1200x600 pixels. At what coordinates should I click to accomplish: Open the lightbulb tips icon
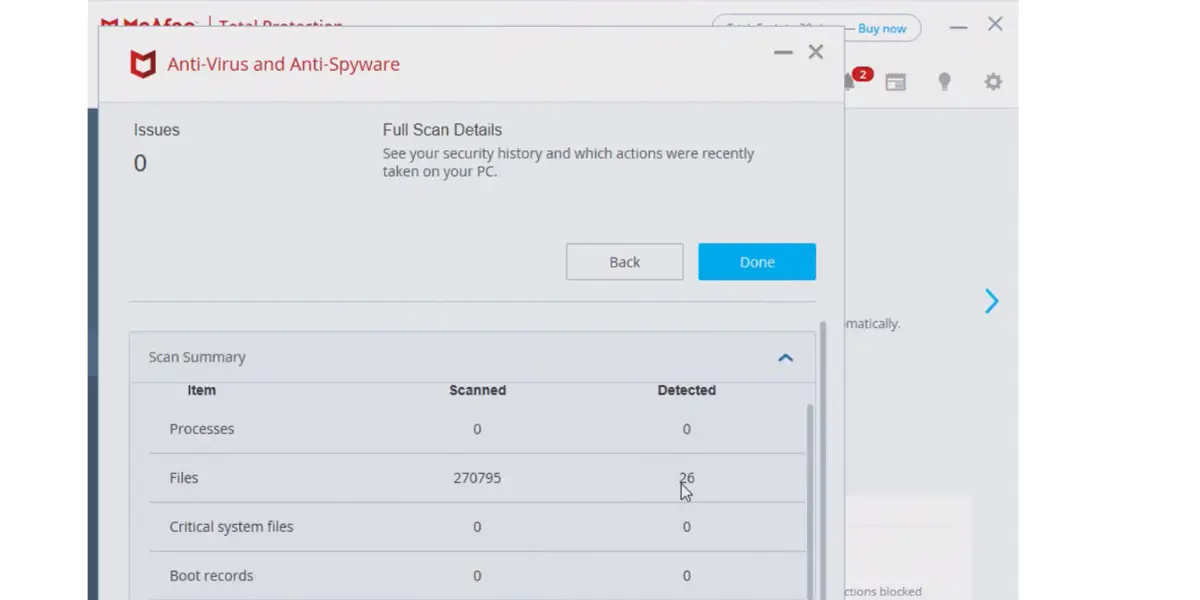944,82
